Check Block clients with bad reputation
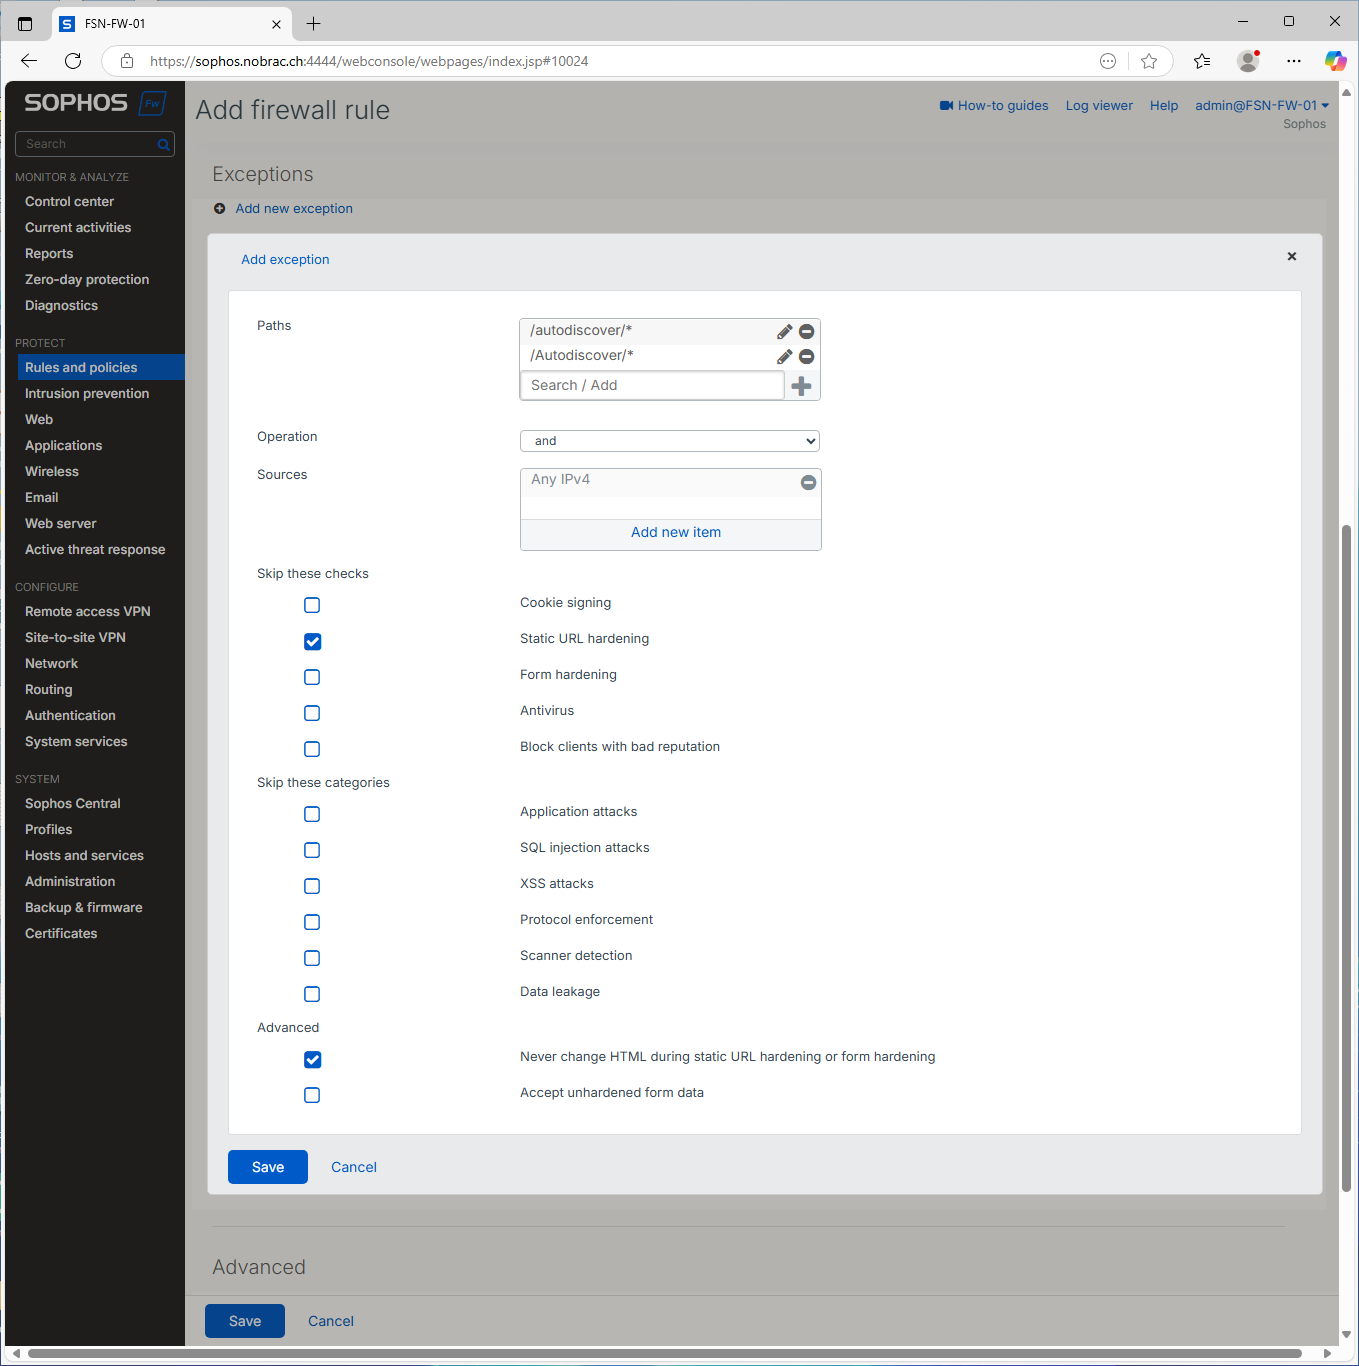This screenshot has width=1359, height=1366. click(x=312, y=749)
